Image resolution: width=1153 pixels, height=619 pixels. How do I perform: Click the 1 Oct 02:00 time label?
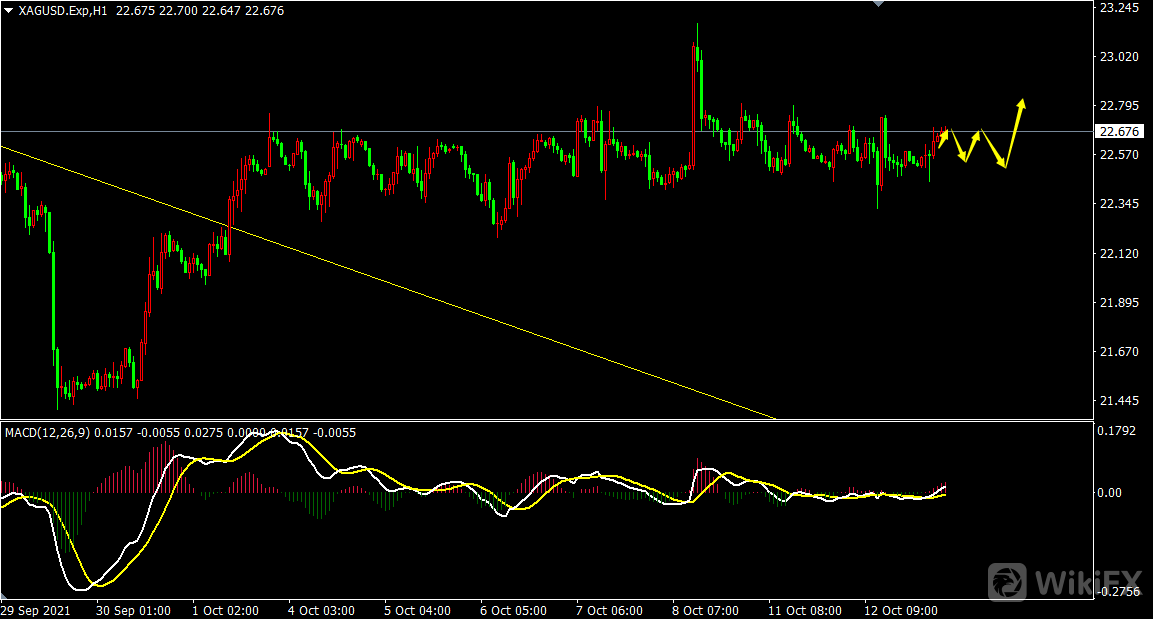[225, 610]
